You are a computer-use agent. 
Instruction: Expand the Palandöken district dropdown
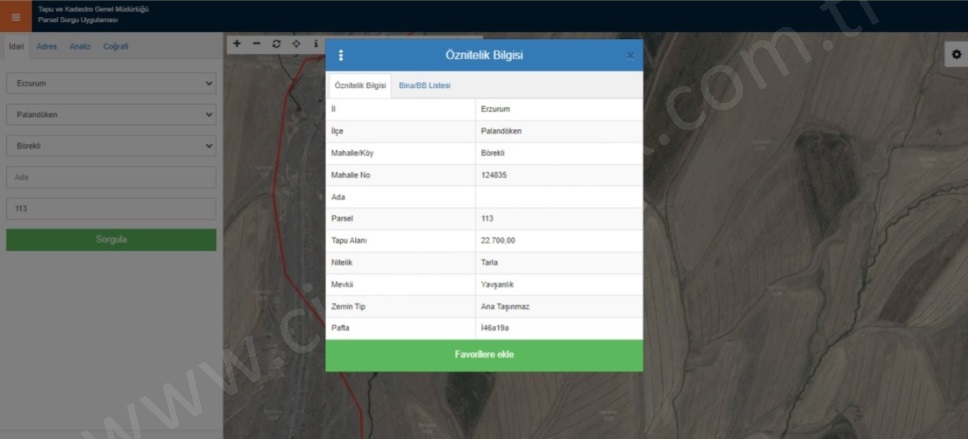click(x=111, y=115)
